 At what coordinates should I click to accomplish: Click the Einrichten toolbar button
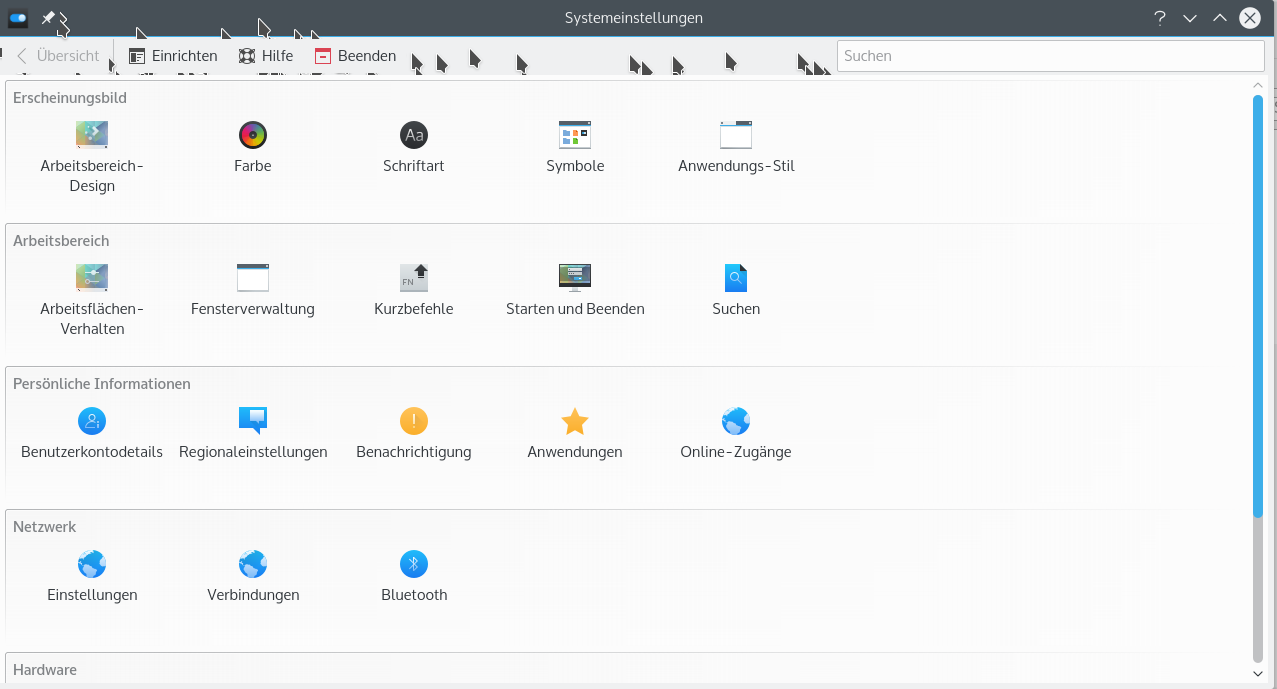(173, 56)
